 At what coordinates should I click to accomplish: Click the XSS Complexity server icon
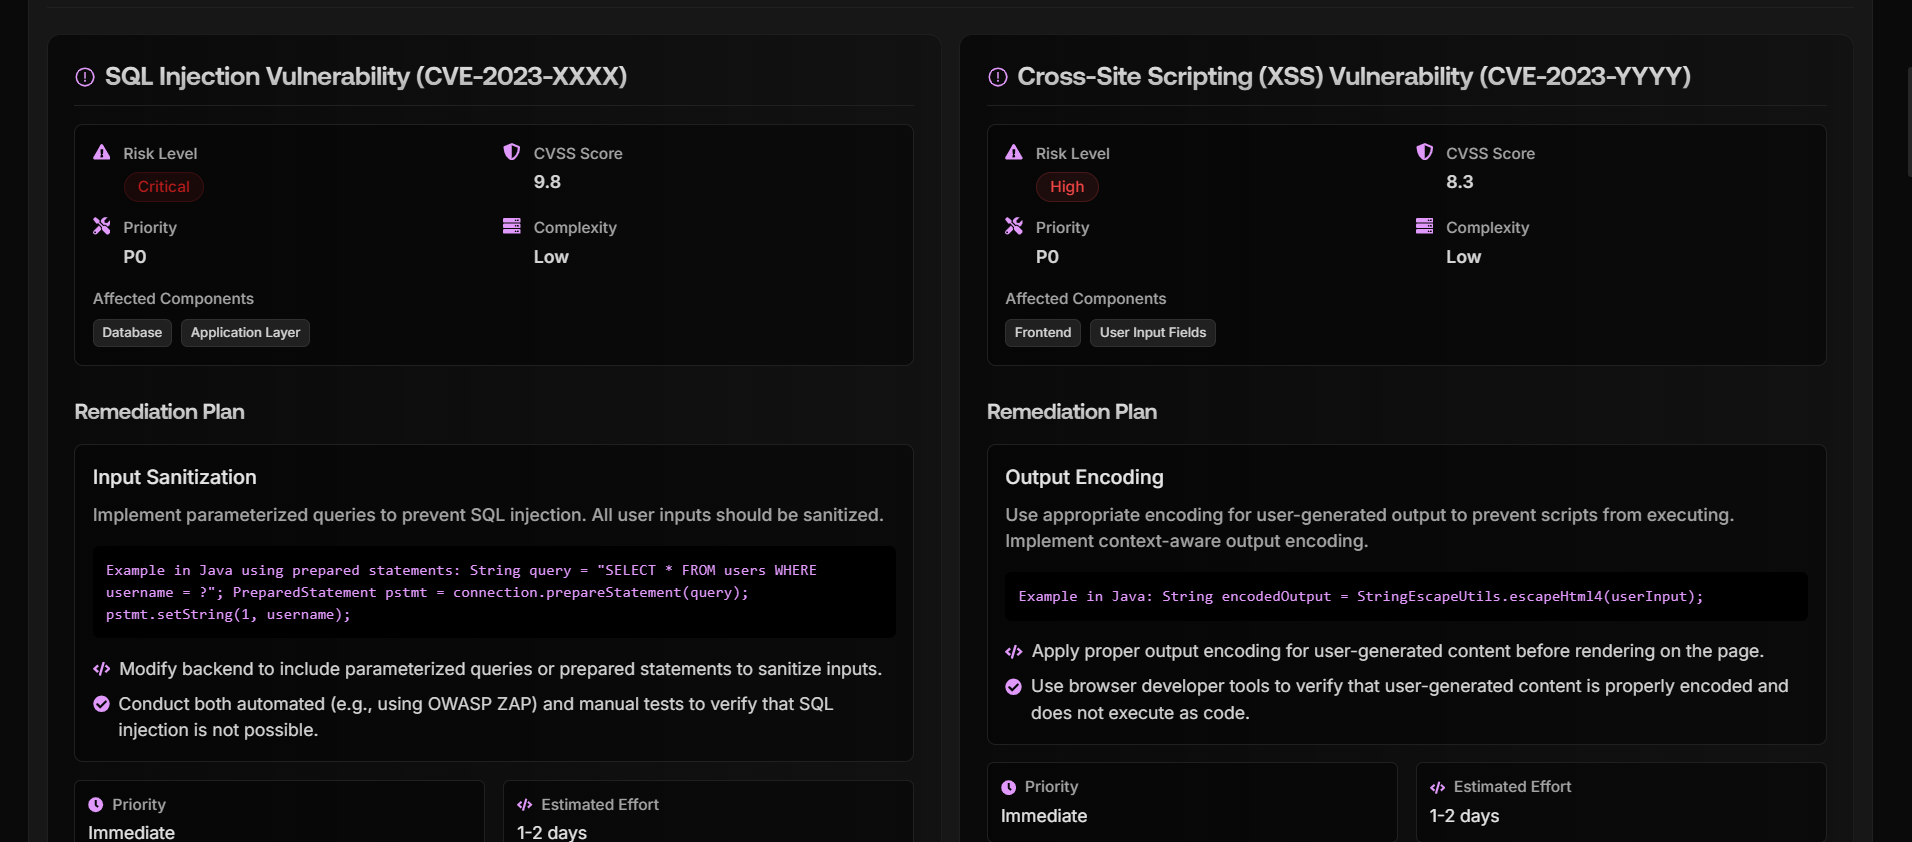(x=1424, y=226)
